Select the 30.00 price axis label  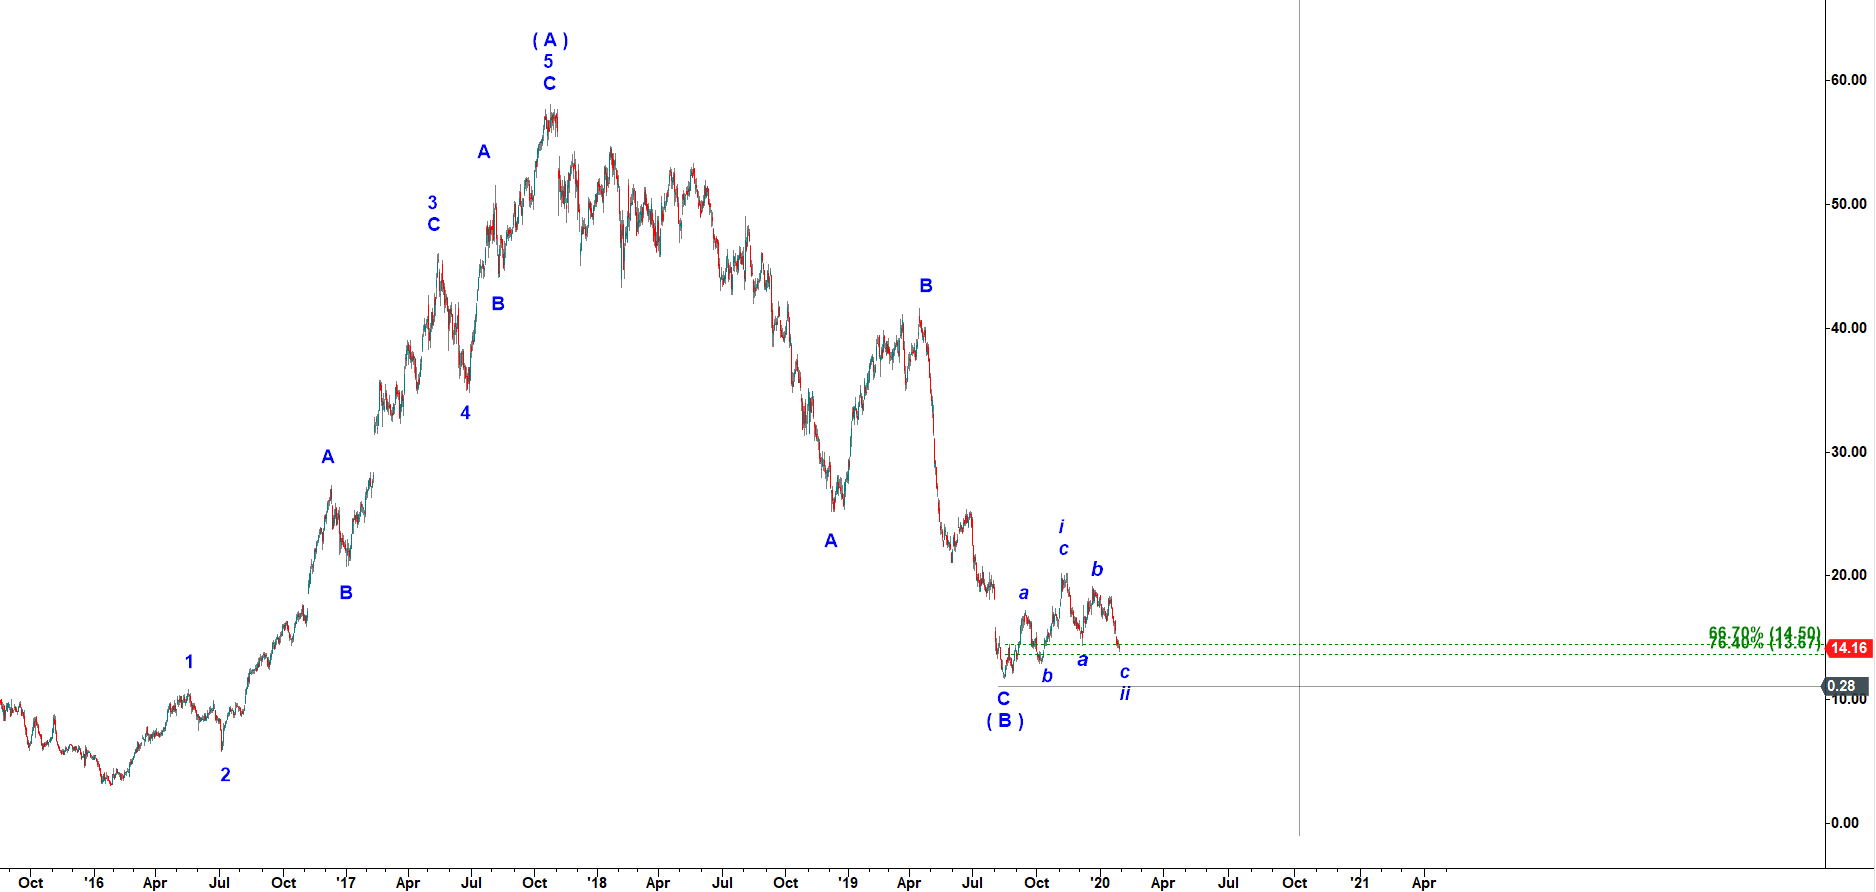pyautogui.click(x=1848, y=452)
